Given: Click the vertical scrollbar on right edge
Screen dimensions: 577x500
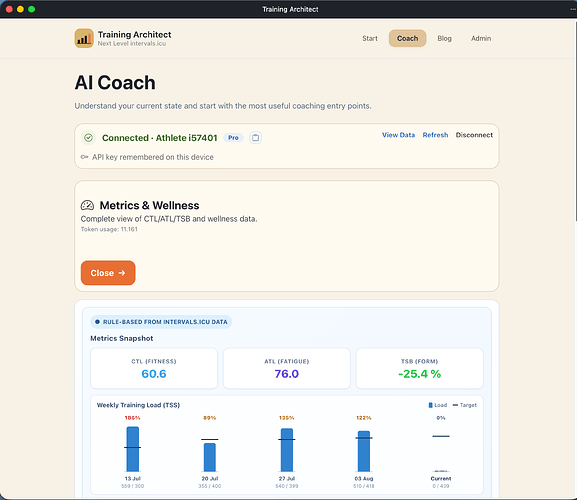Looking at the screenshot, I should click(x=575, y=121).
